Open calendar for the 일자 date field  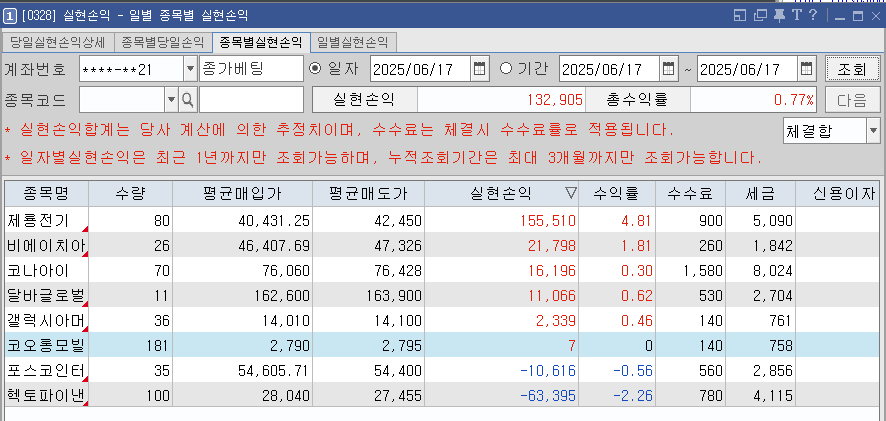pyautogui.click(x=479, y=69)
